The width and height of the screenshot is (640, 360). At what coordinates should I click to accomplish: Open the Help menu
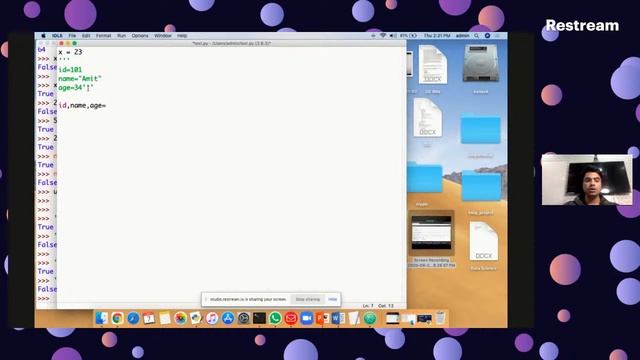tap(182, 36)
